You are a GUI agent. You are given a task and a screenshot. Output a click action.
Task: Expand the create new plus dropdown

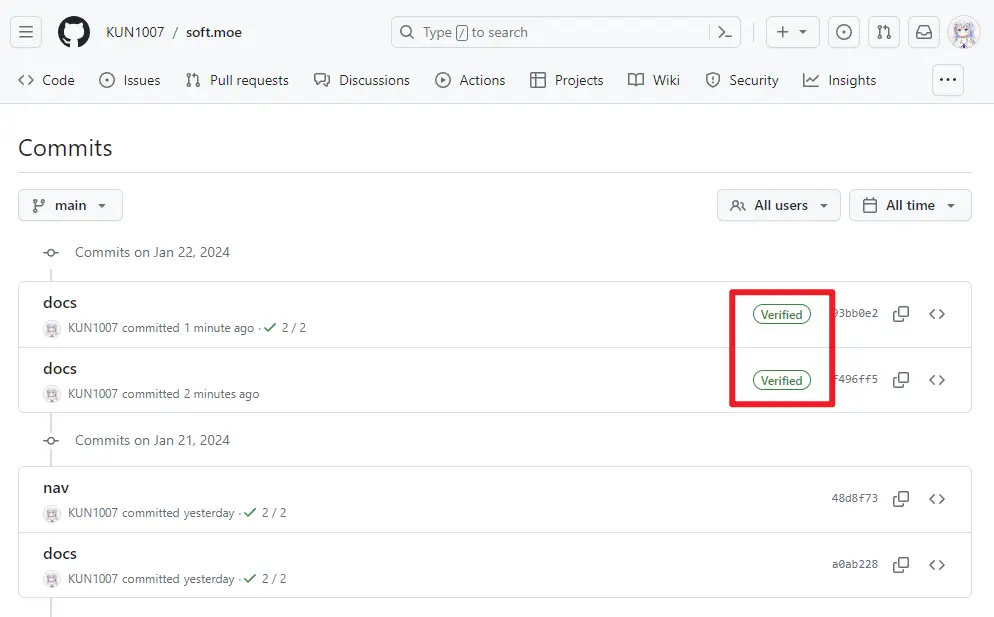coord(792,32)
